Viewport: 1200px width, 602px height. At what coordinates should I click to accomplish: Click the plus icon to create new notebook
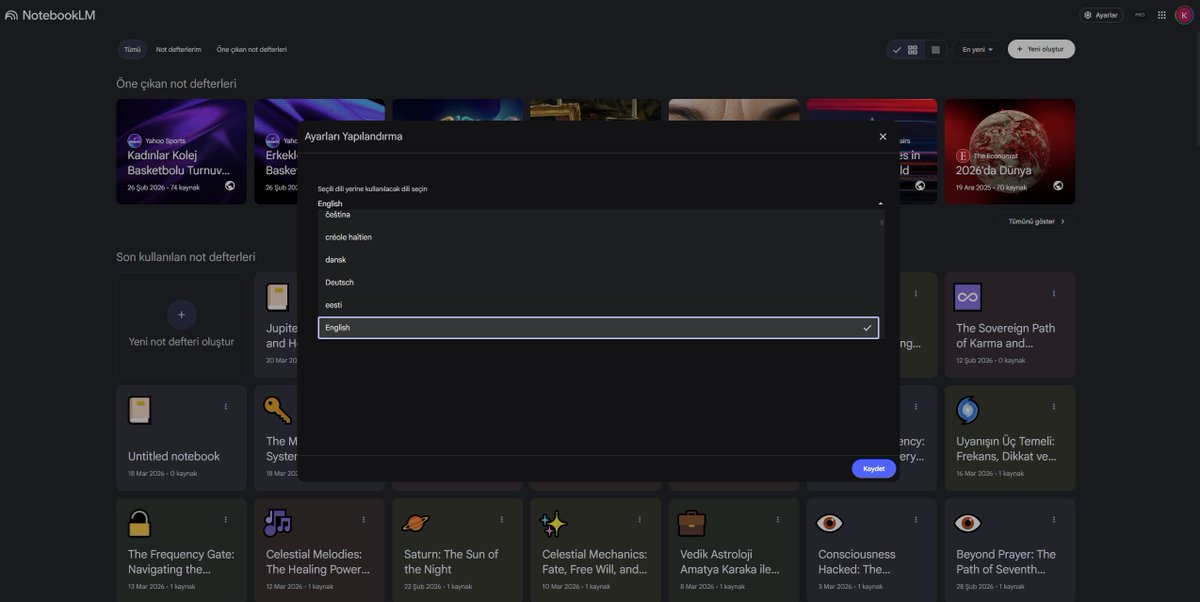click(181, 314)
